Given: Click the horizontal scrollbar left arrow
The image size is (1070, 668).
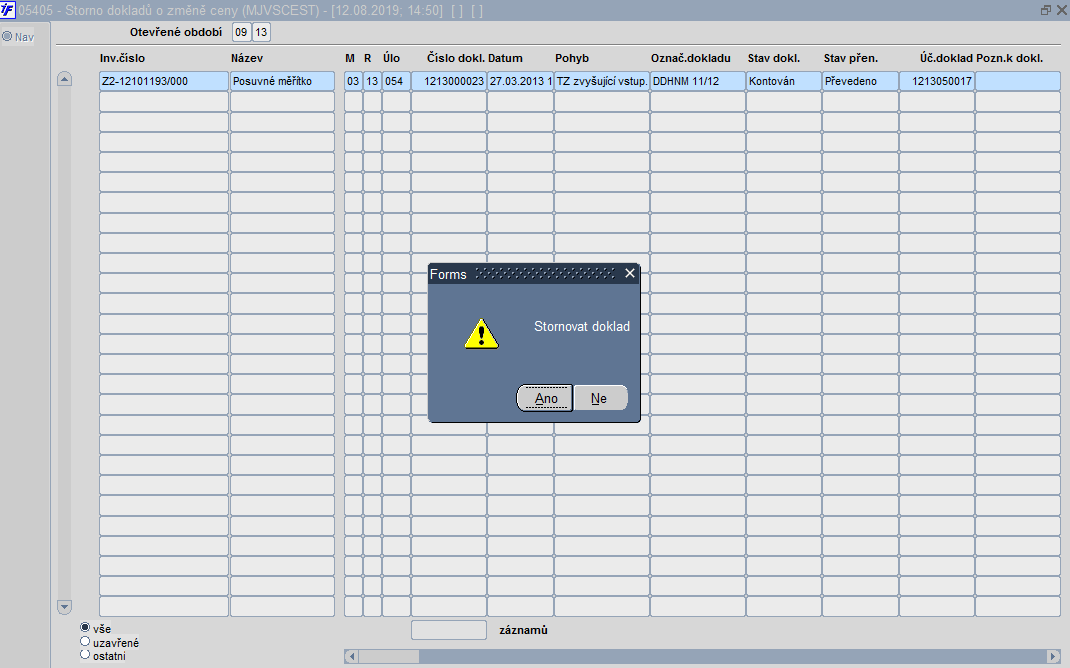Looking at the screenshot, I should [x=351, y=656].
